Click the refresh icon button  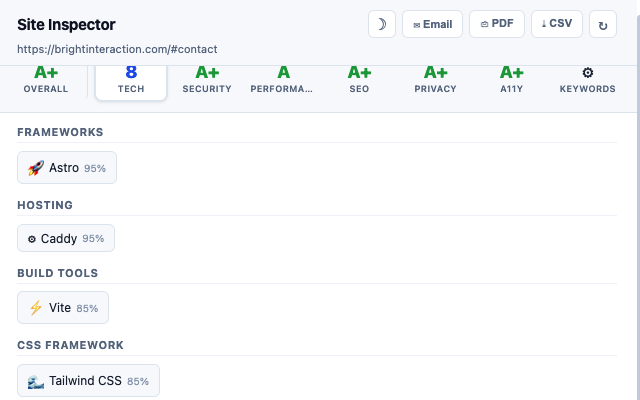pos(603,24)
